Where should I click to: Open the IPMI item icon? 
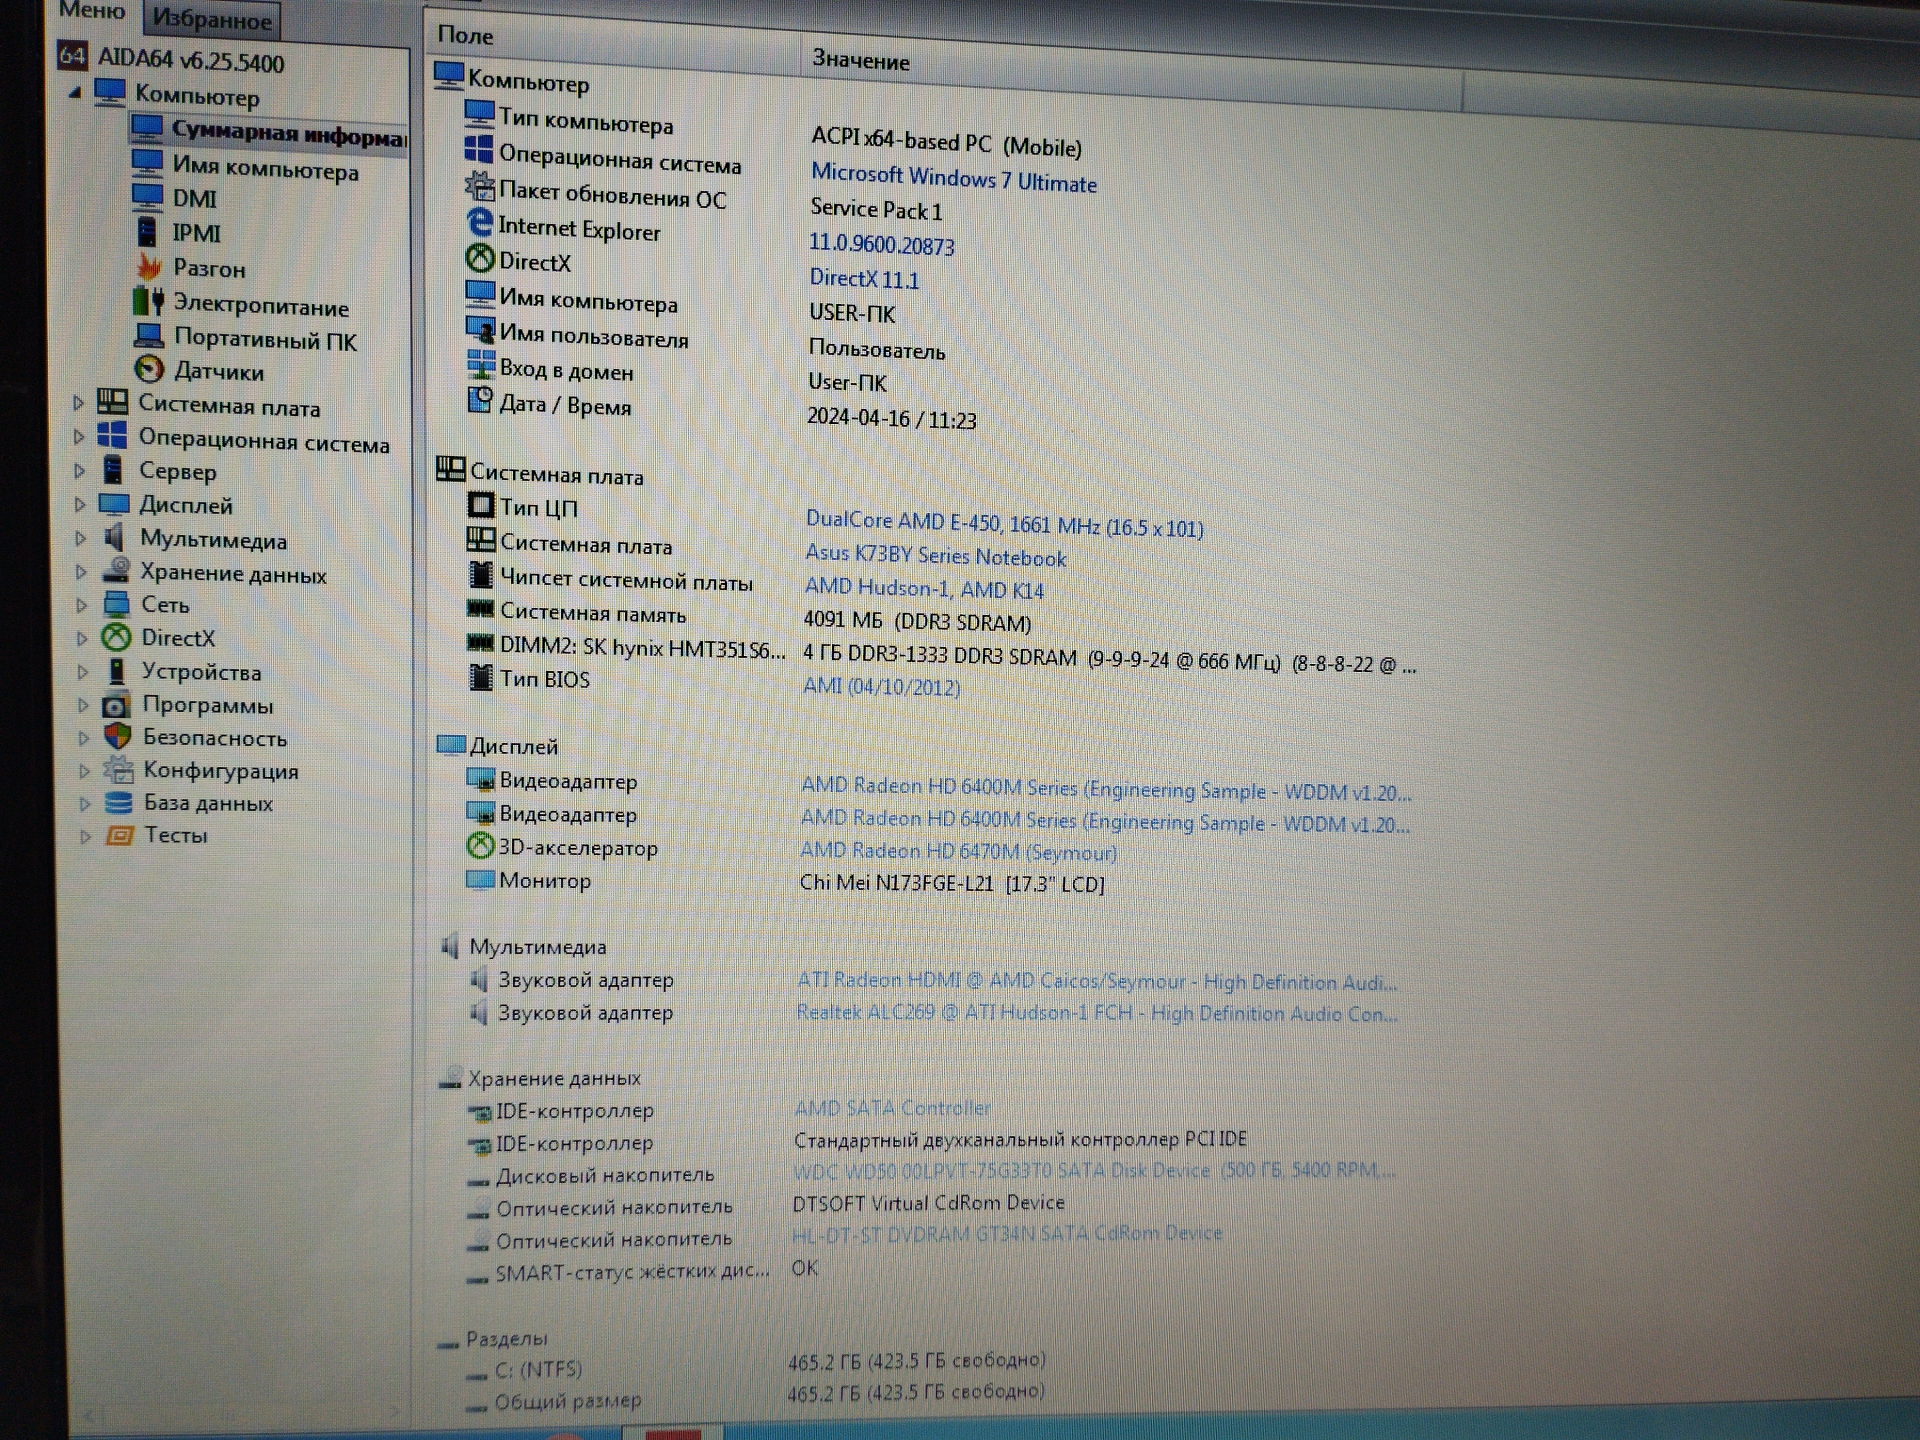click(x=147, y=231)
